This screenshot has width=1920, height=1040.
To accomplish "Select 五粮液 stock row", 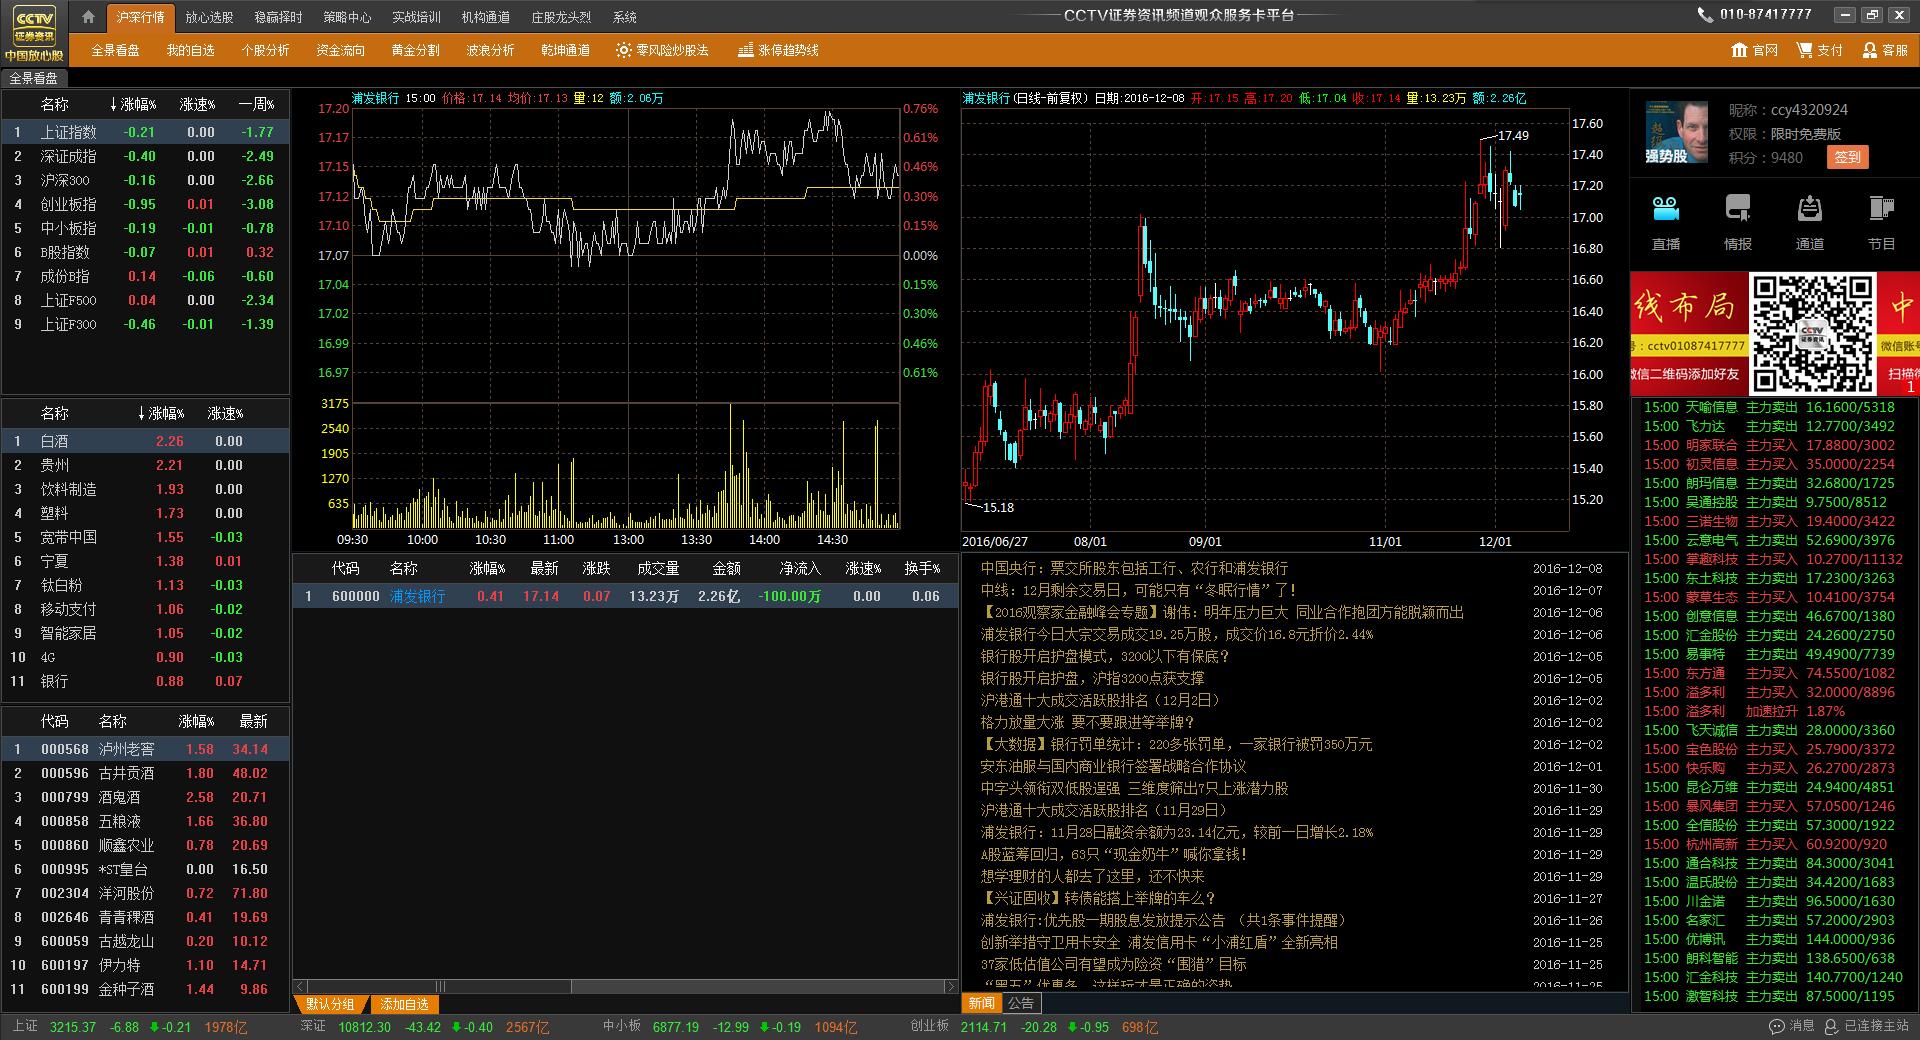I will click(145, 821).
